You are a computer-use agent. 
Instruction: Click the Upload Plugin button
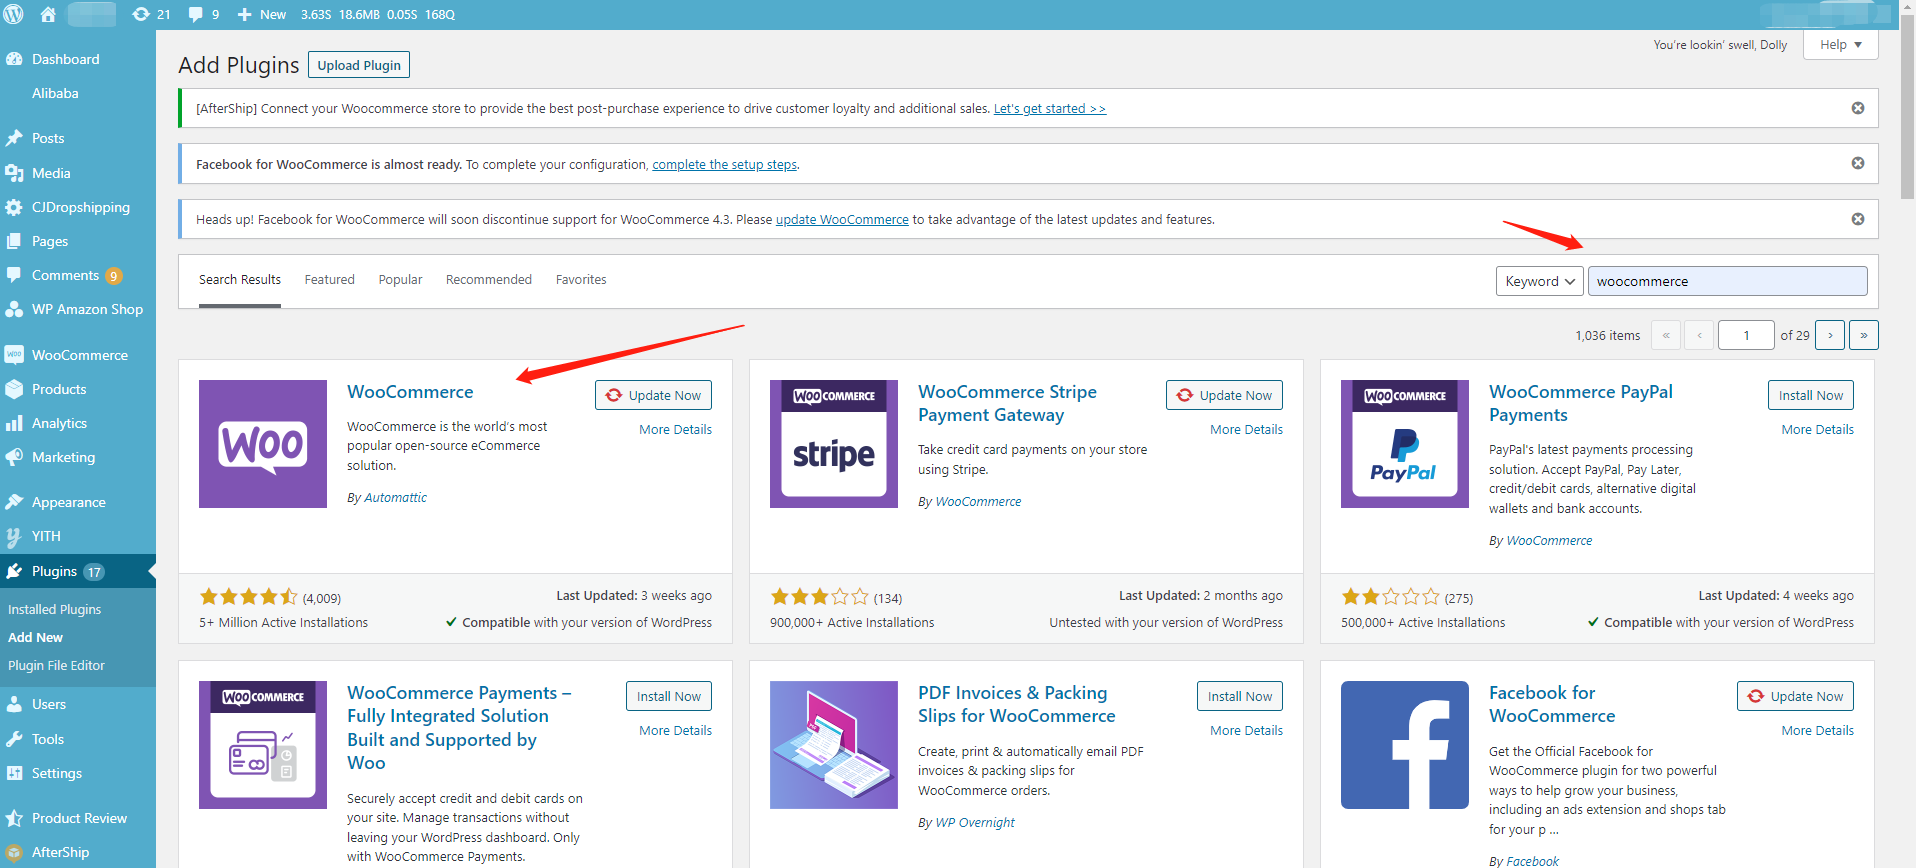click(x=359, y=65)
